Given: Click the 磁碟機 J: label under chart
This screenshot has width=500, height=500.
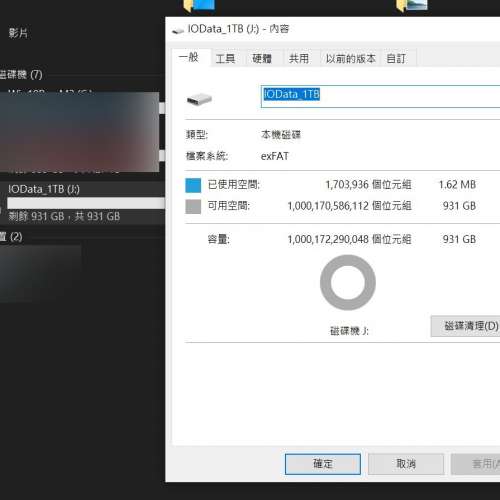Looking at the screenshot, I should click(x=349, y=331).
